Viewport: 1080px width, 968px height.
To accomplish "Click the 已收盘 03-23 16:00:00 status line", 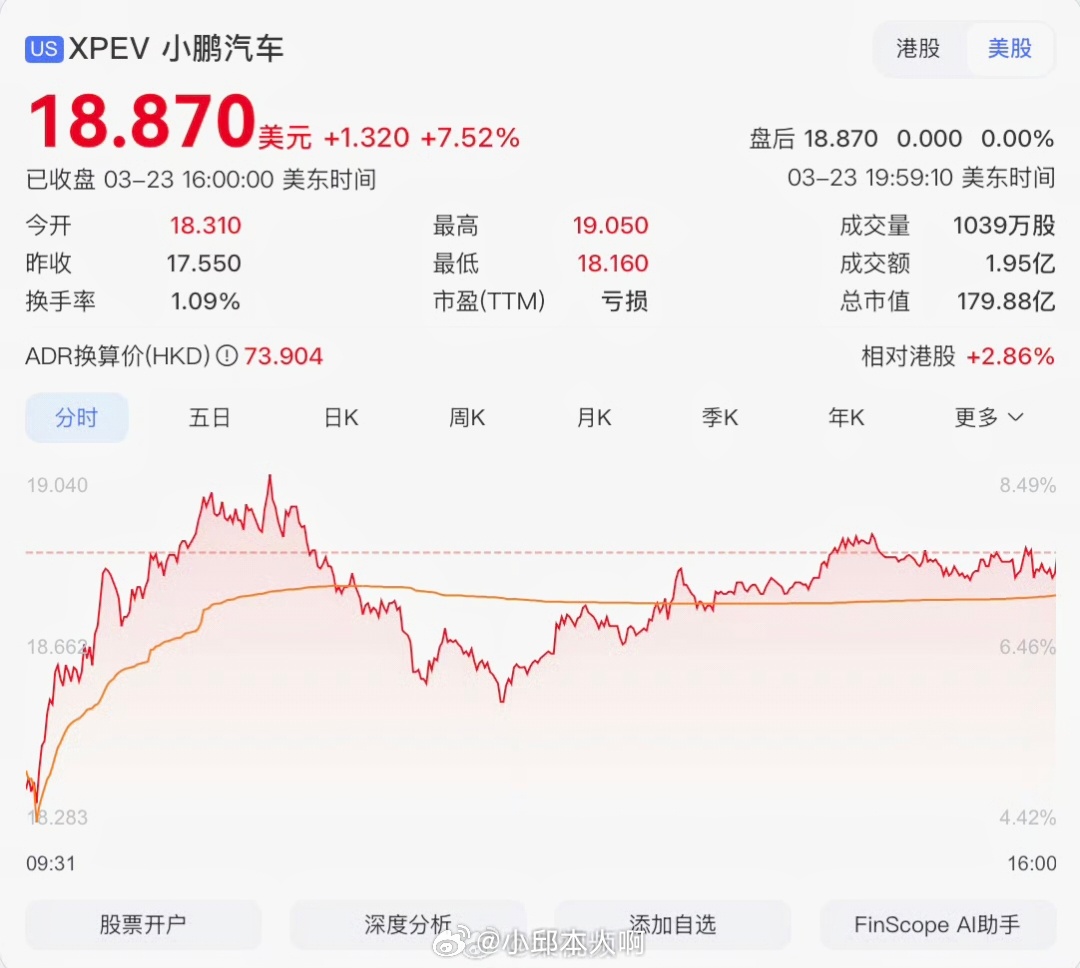I will click(200, 180).
